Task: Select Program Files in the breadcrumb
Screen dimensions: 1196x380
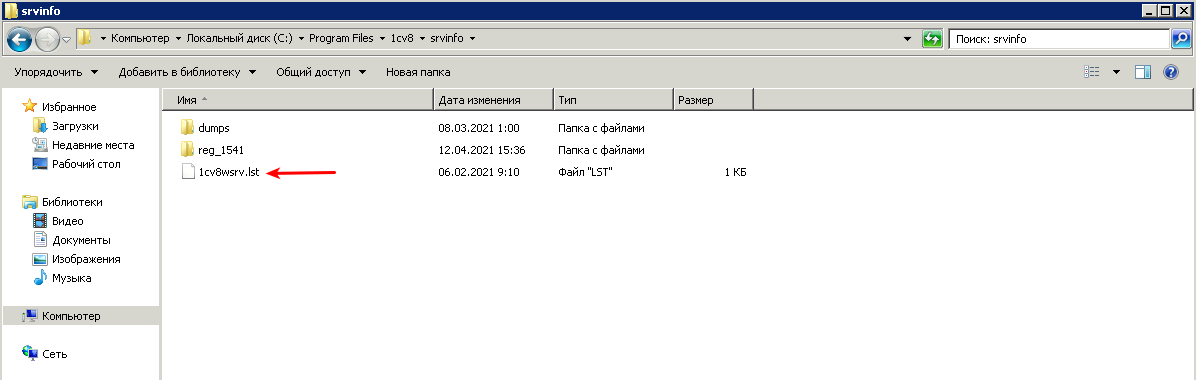Action: tap(341, 38)
